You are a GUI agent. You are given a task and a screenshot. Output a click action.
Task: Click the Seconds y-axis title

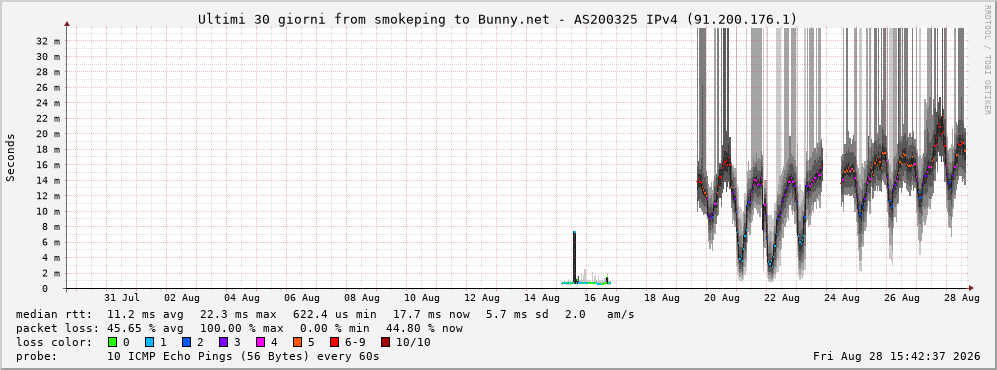tap(11, 158)
